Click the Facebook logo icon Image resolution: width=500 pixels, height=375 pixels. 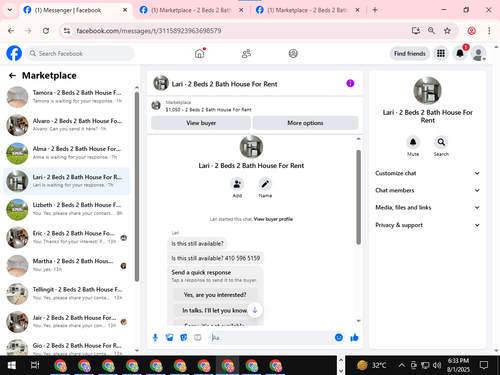[14, 53]
